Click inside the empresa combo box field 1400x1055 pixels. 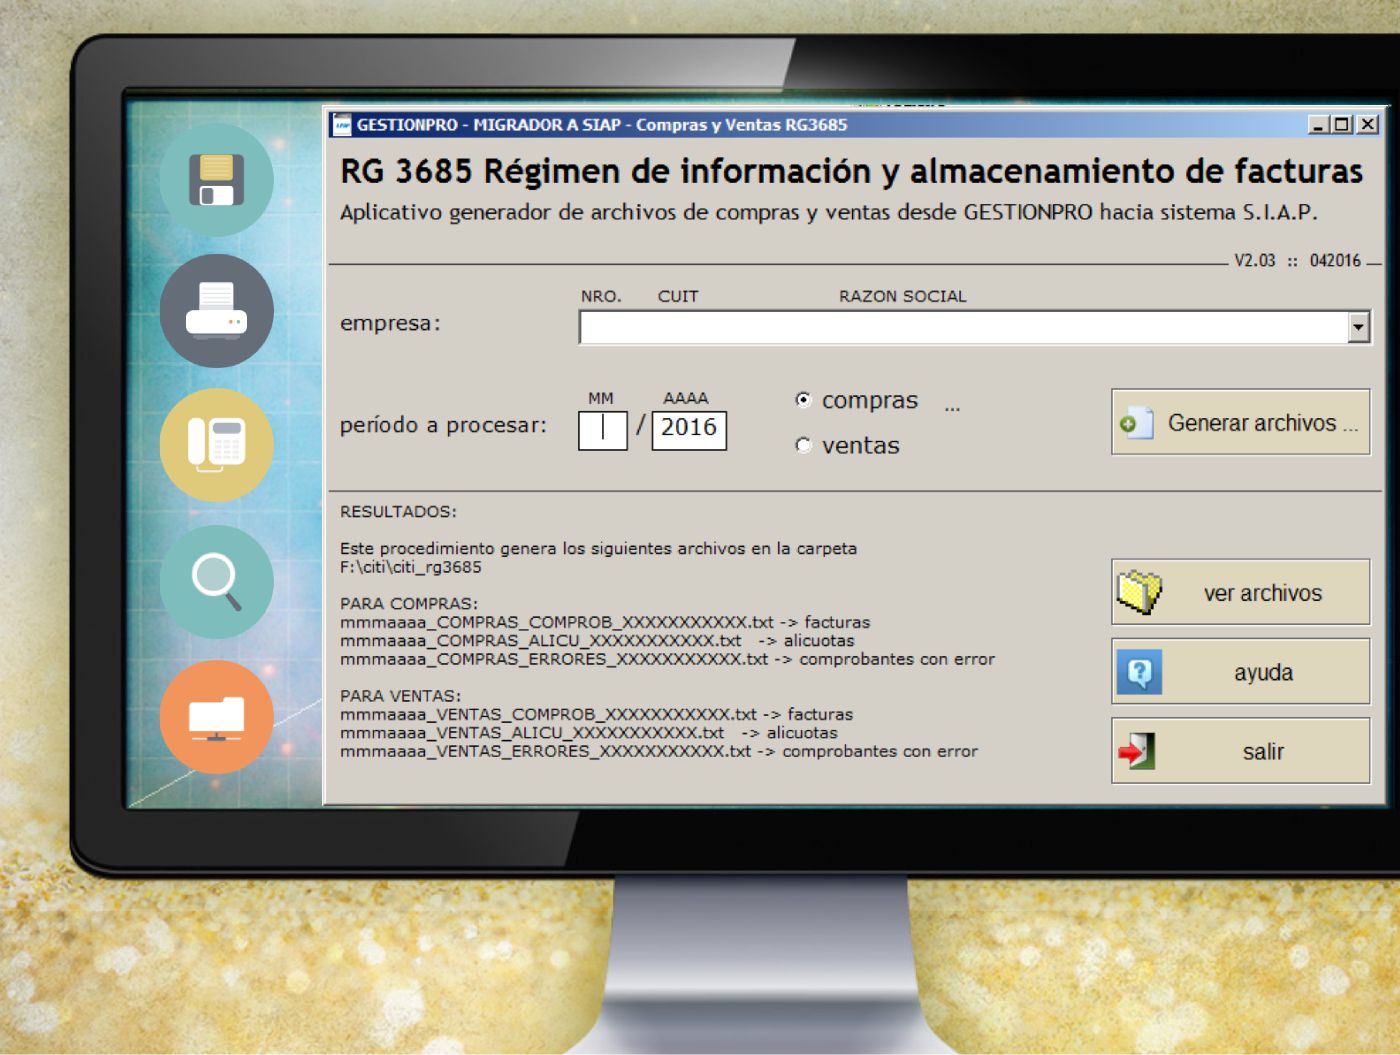pyautogui.click(x=974, y=327)
